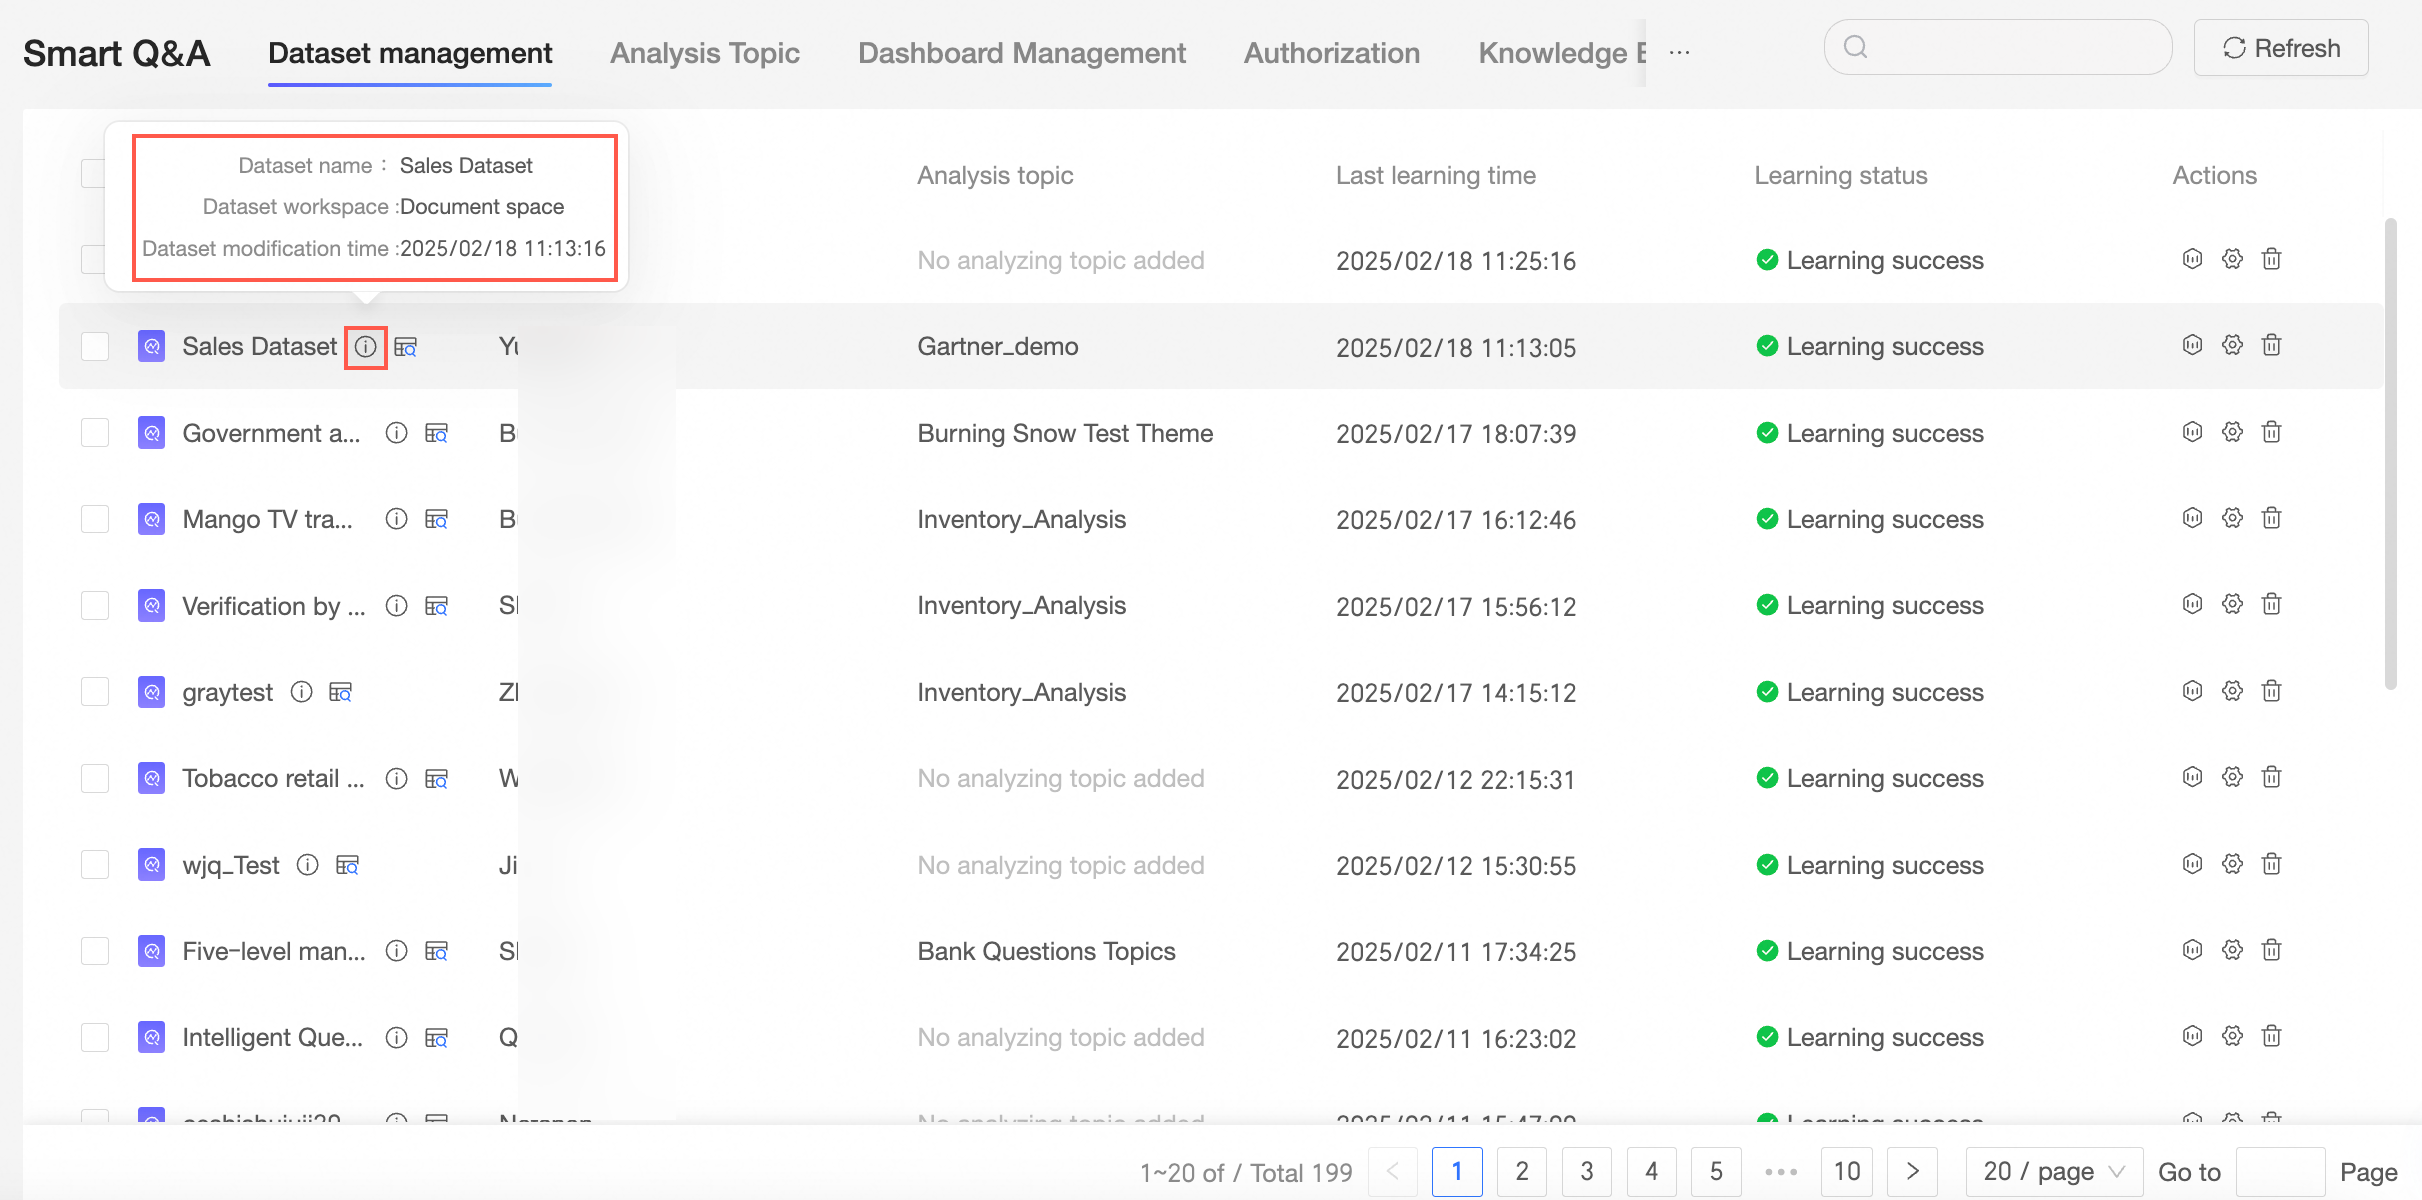Click learning model icon on Sales Dataset row
Image resolution: width=2422 pixels, height=1200 pixels.
[x=2192, y=345]
